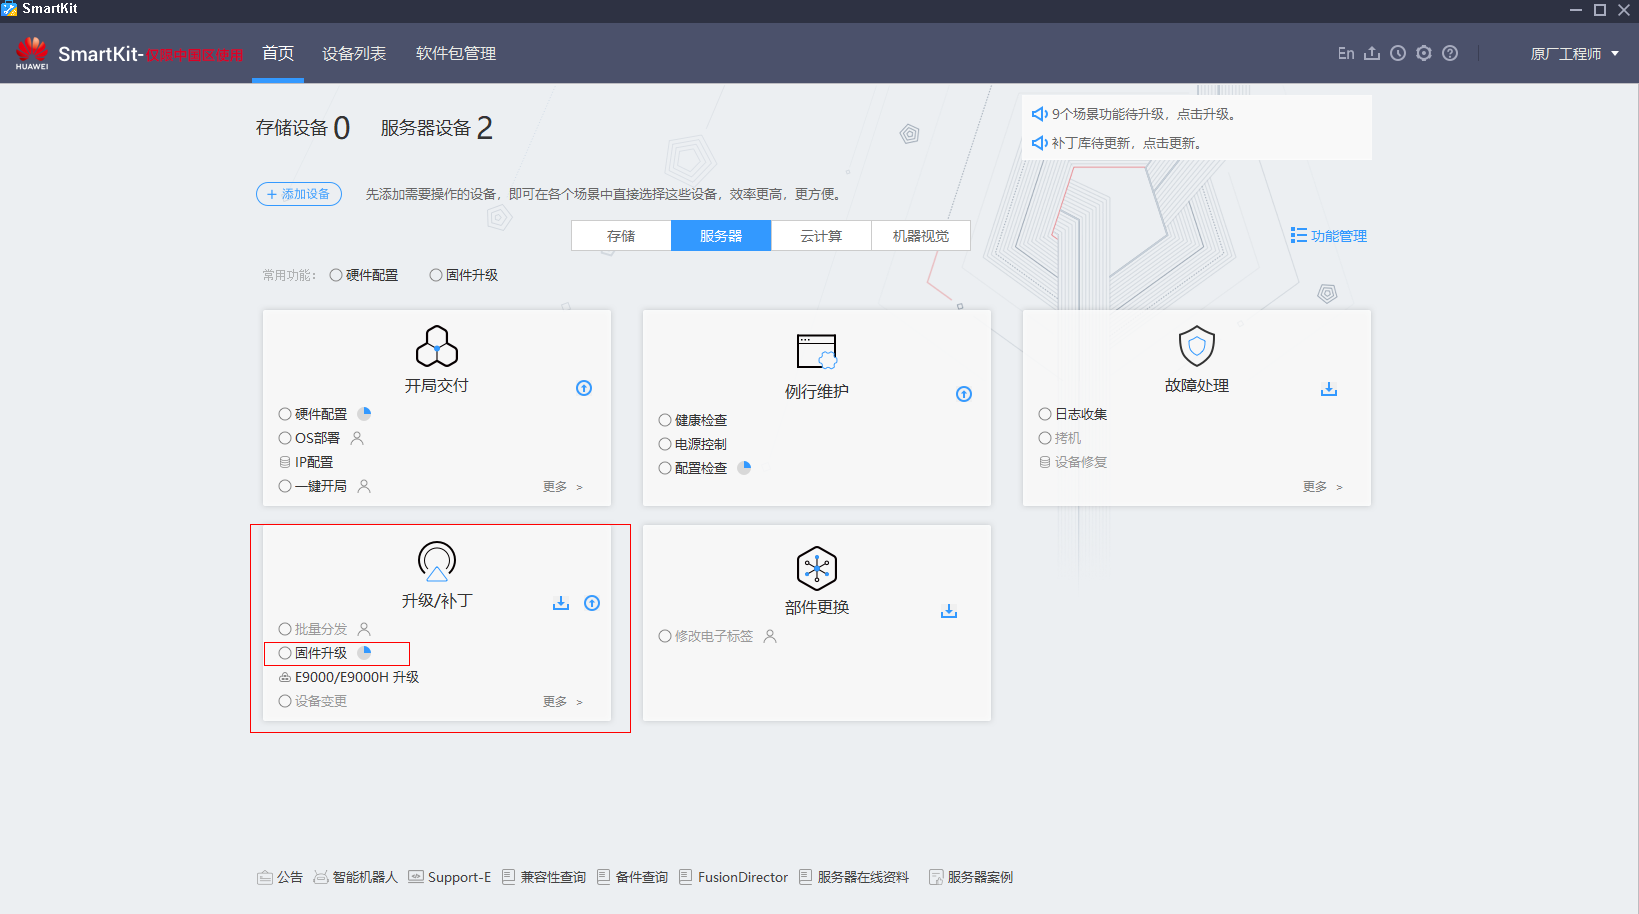This screenshot has height=914, width=1639.
Task: Select IP配置 item in 开局交付
Action: click(x=306, y=462)
